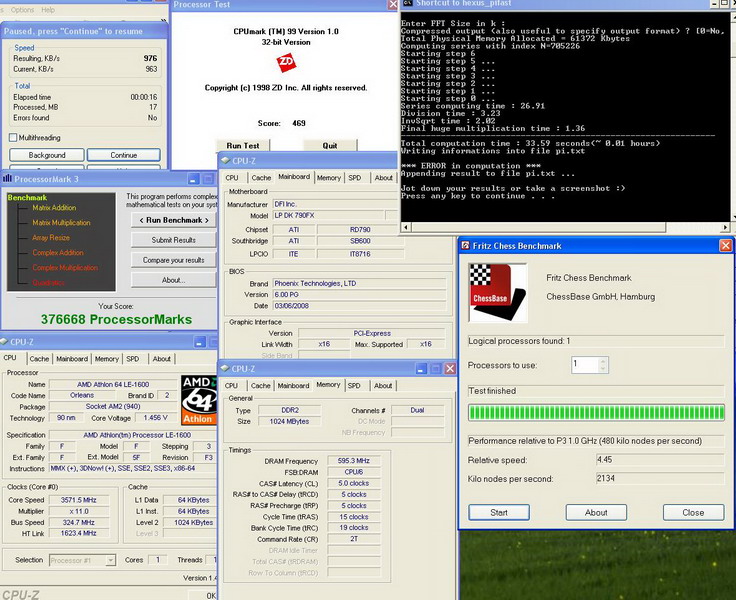Image resolution: width=736 pixels, height=600 pixels.
Task: Click the Core Speed 3571.5 MHz value
Action: 79,500
